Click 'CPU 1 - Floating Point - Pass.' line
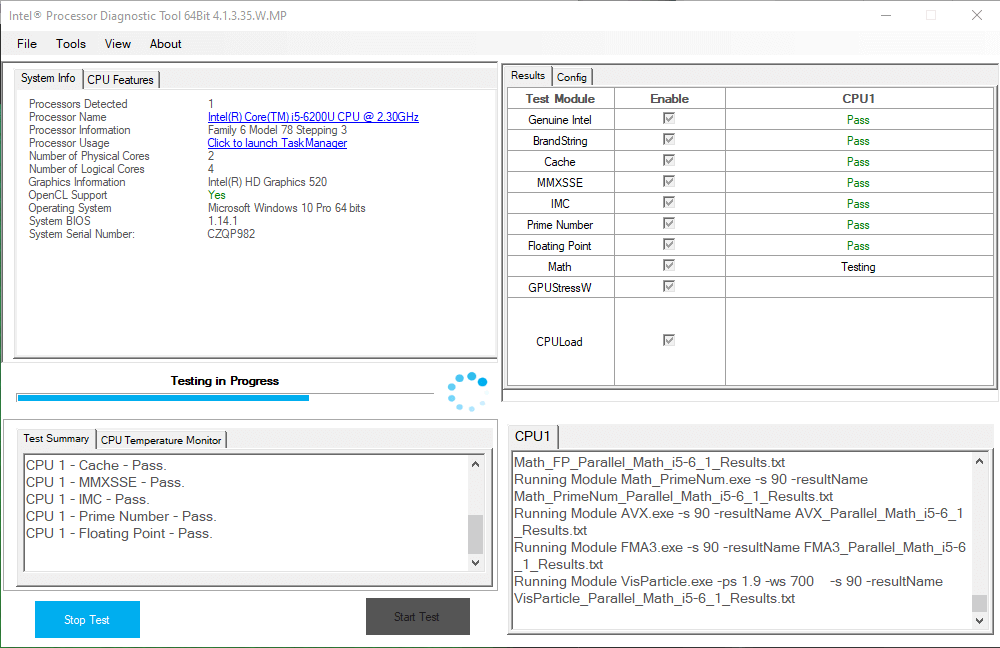 119,534
